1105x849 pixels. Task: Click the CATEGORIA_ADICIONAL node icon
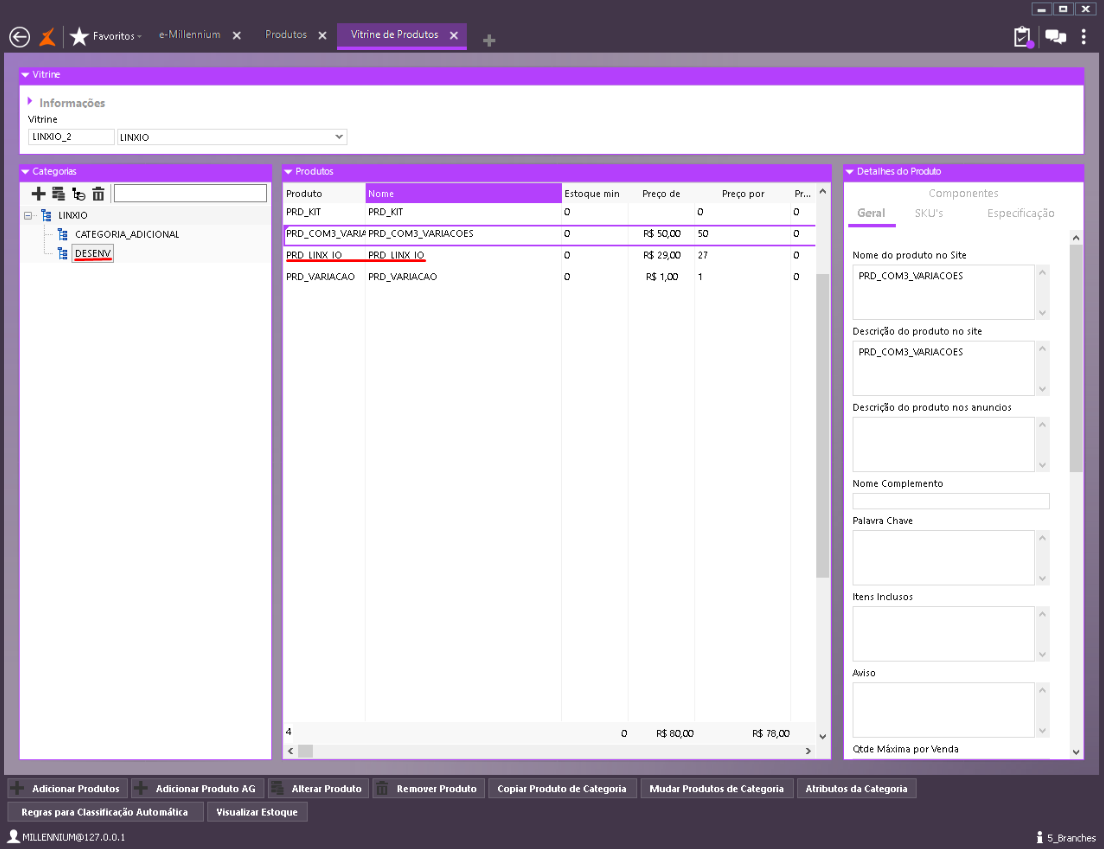[63, 235]
